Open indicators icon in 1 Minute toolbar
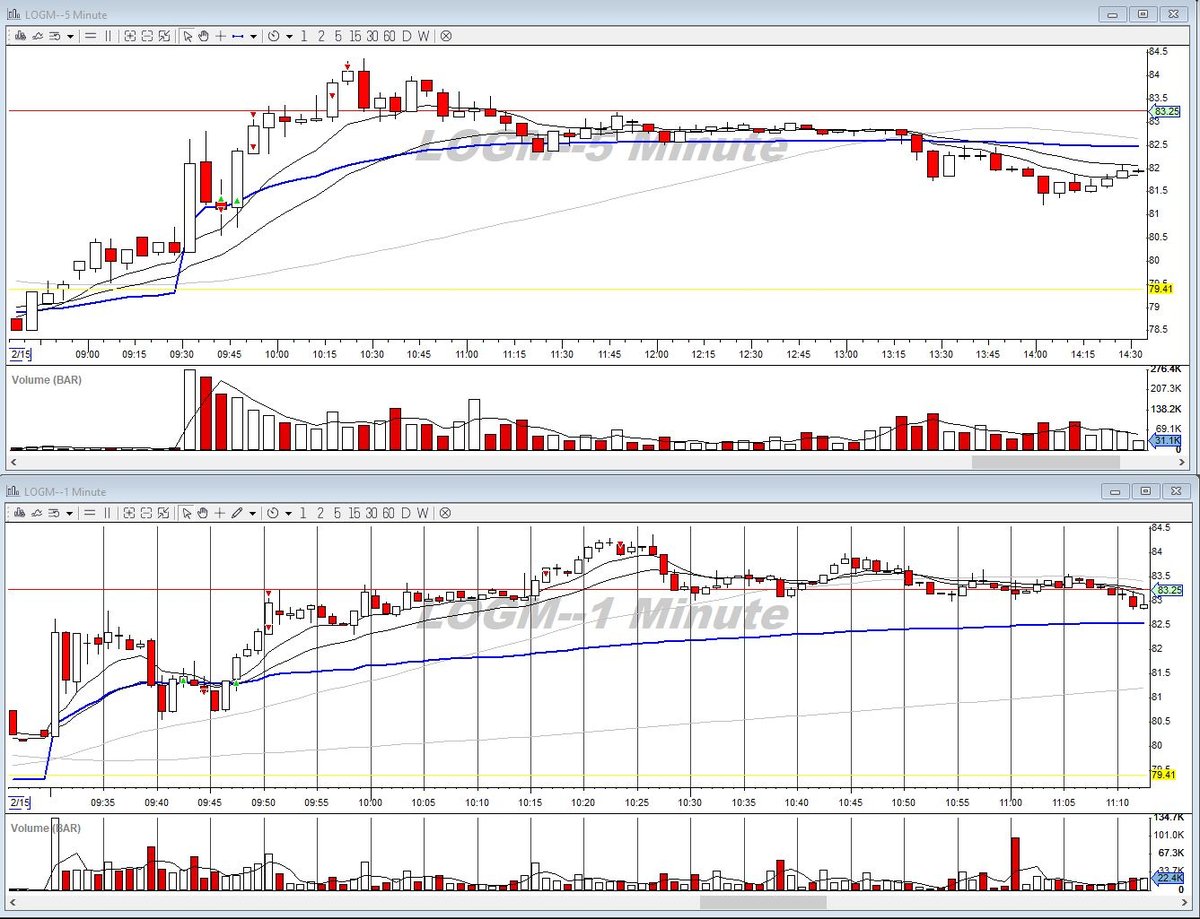The image size is (1200, 919). point(36,512)
